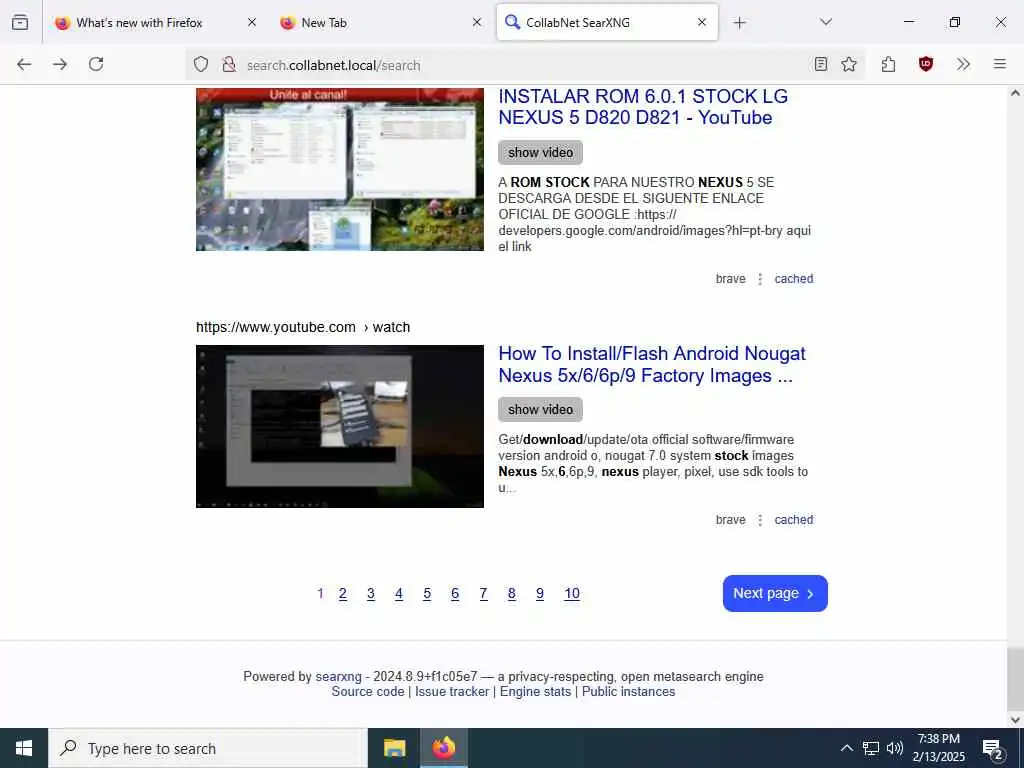Open How To Install/Flash Android Nougat link
1024x768 pixels.
[x=652, y=364]
